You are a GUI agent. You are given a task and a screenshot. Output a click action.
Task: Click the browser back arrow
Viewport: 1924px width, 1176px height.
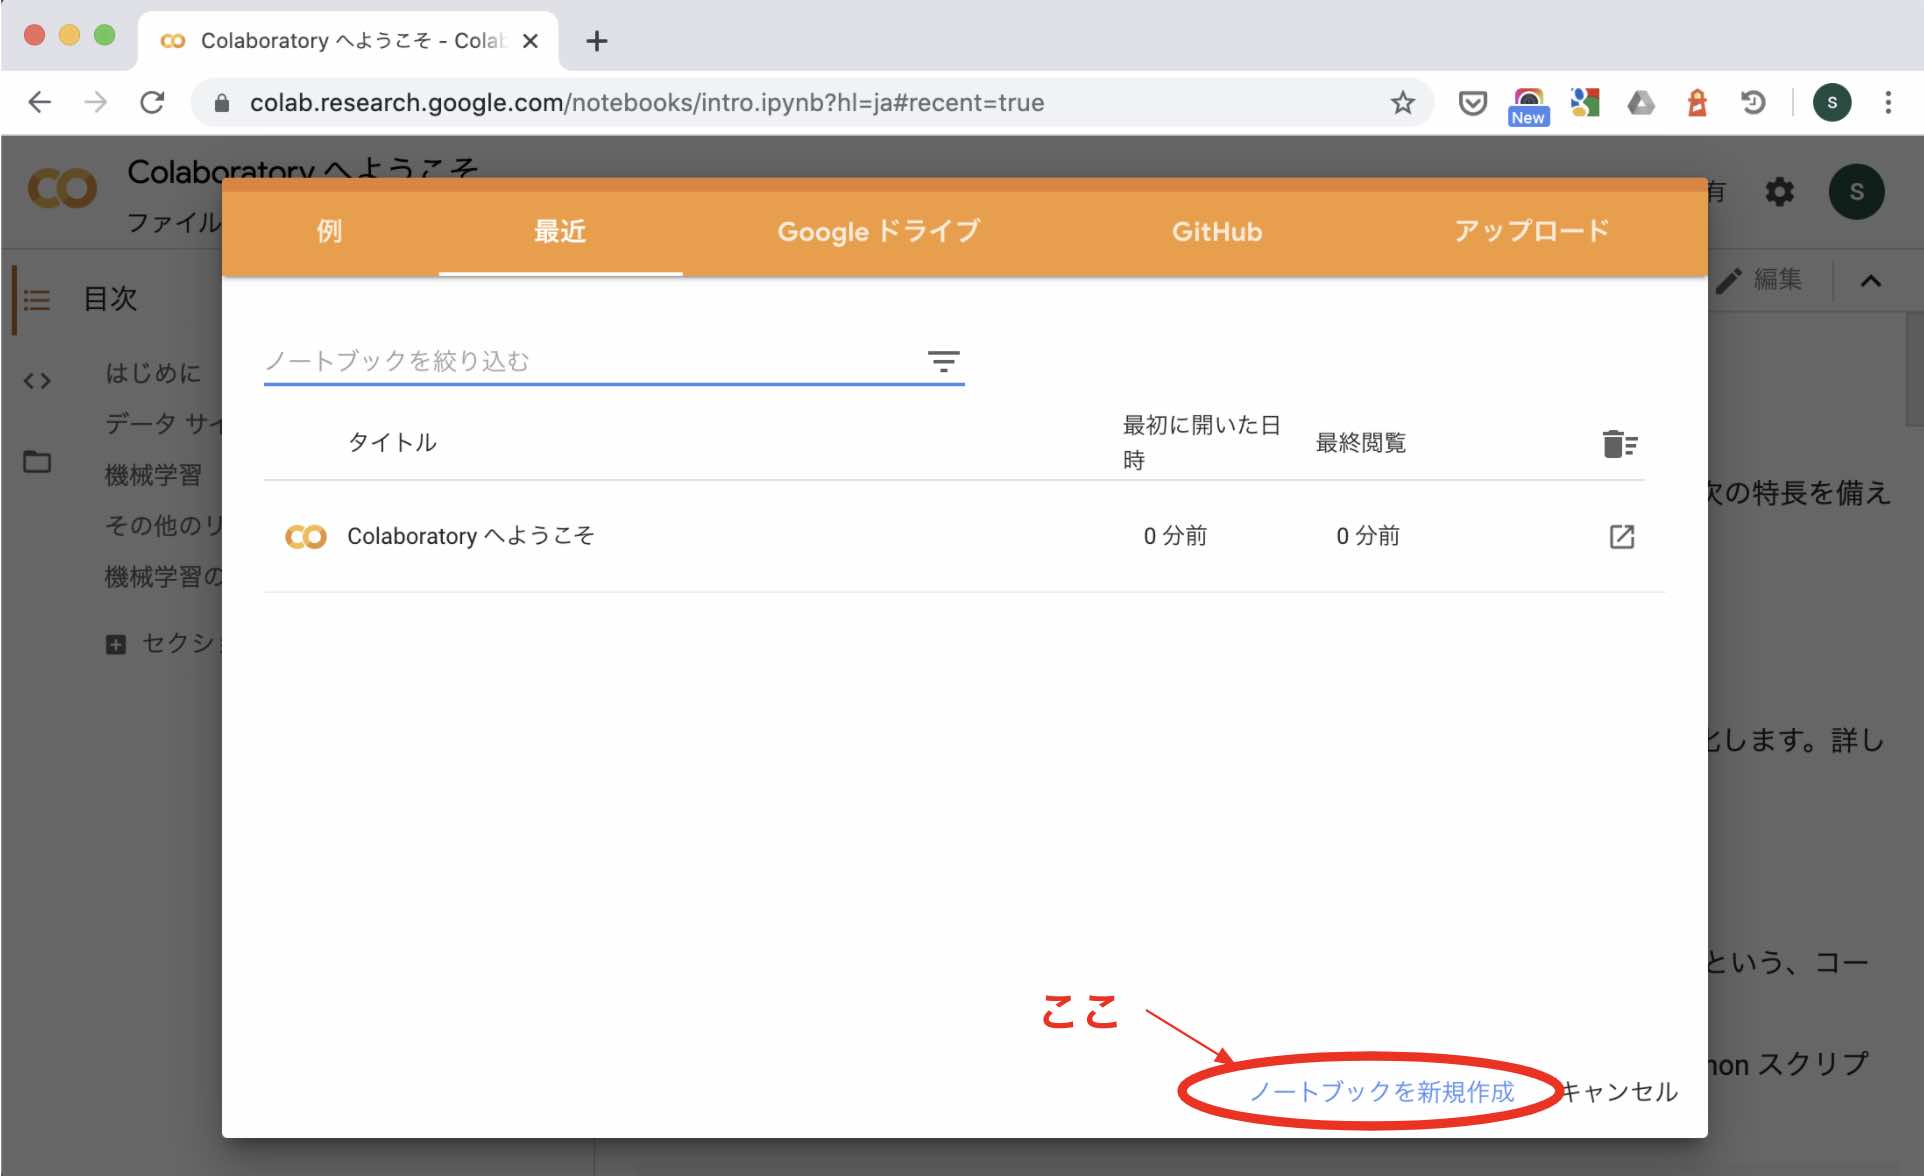click(40, 102)
